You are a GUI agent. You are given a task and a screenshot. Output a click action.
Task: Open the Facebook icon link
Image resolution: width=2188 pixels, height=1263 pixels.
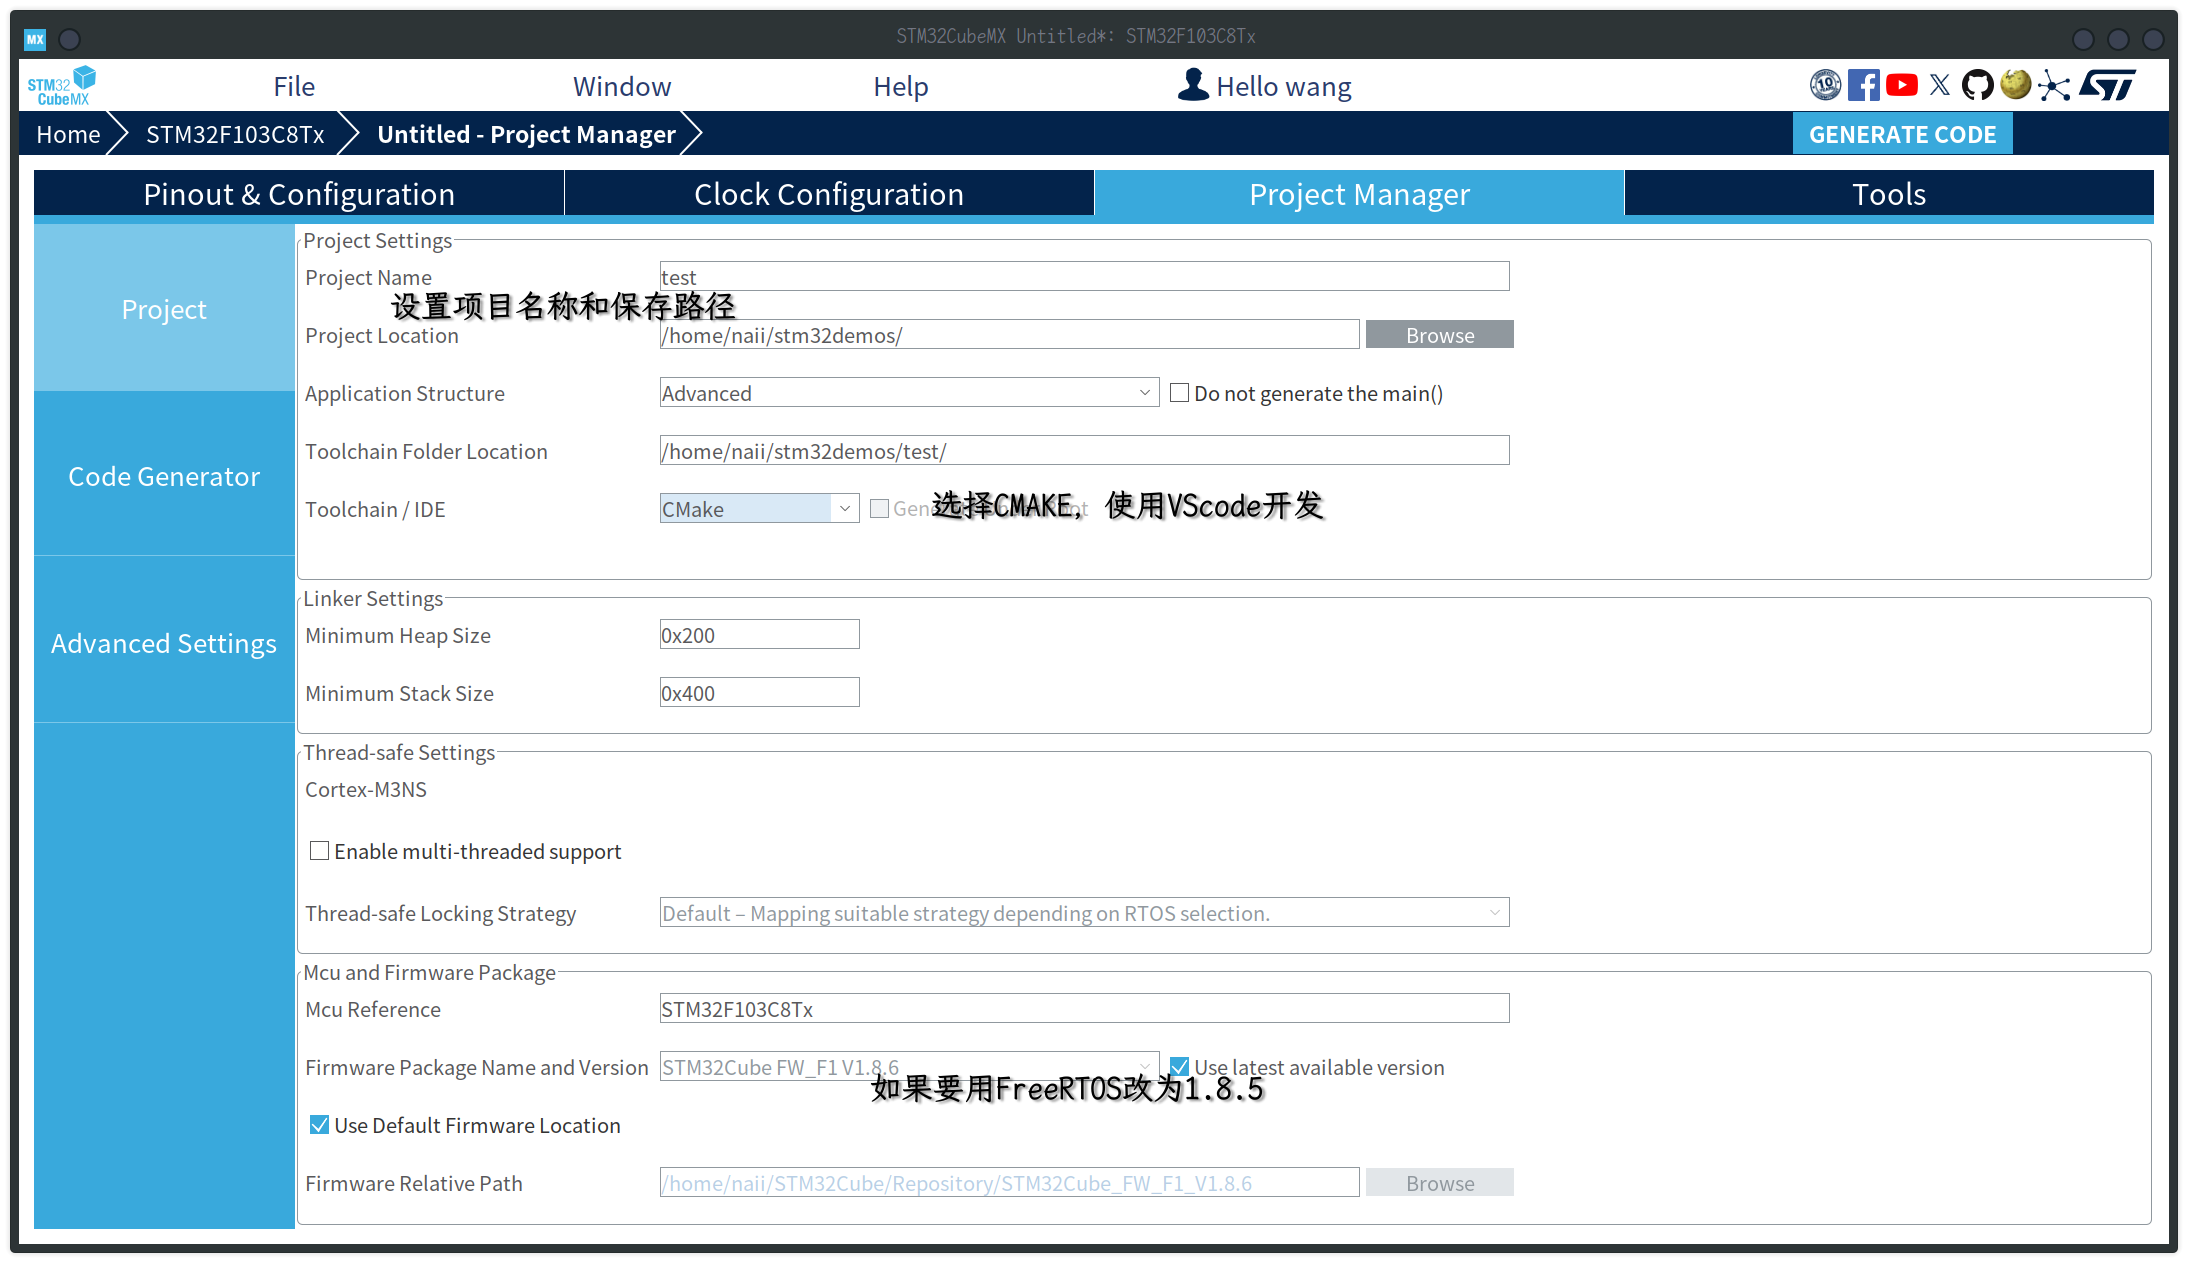[x=1863, y=85]
